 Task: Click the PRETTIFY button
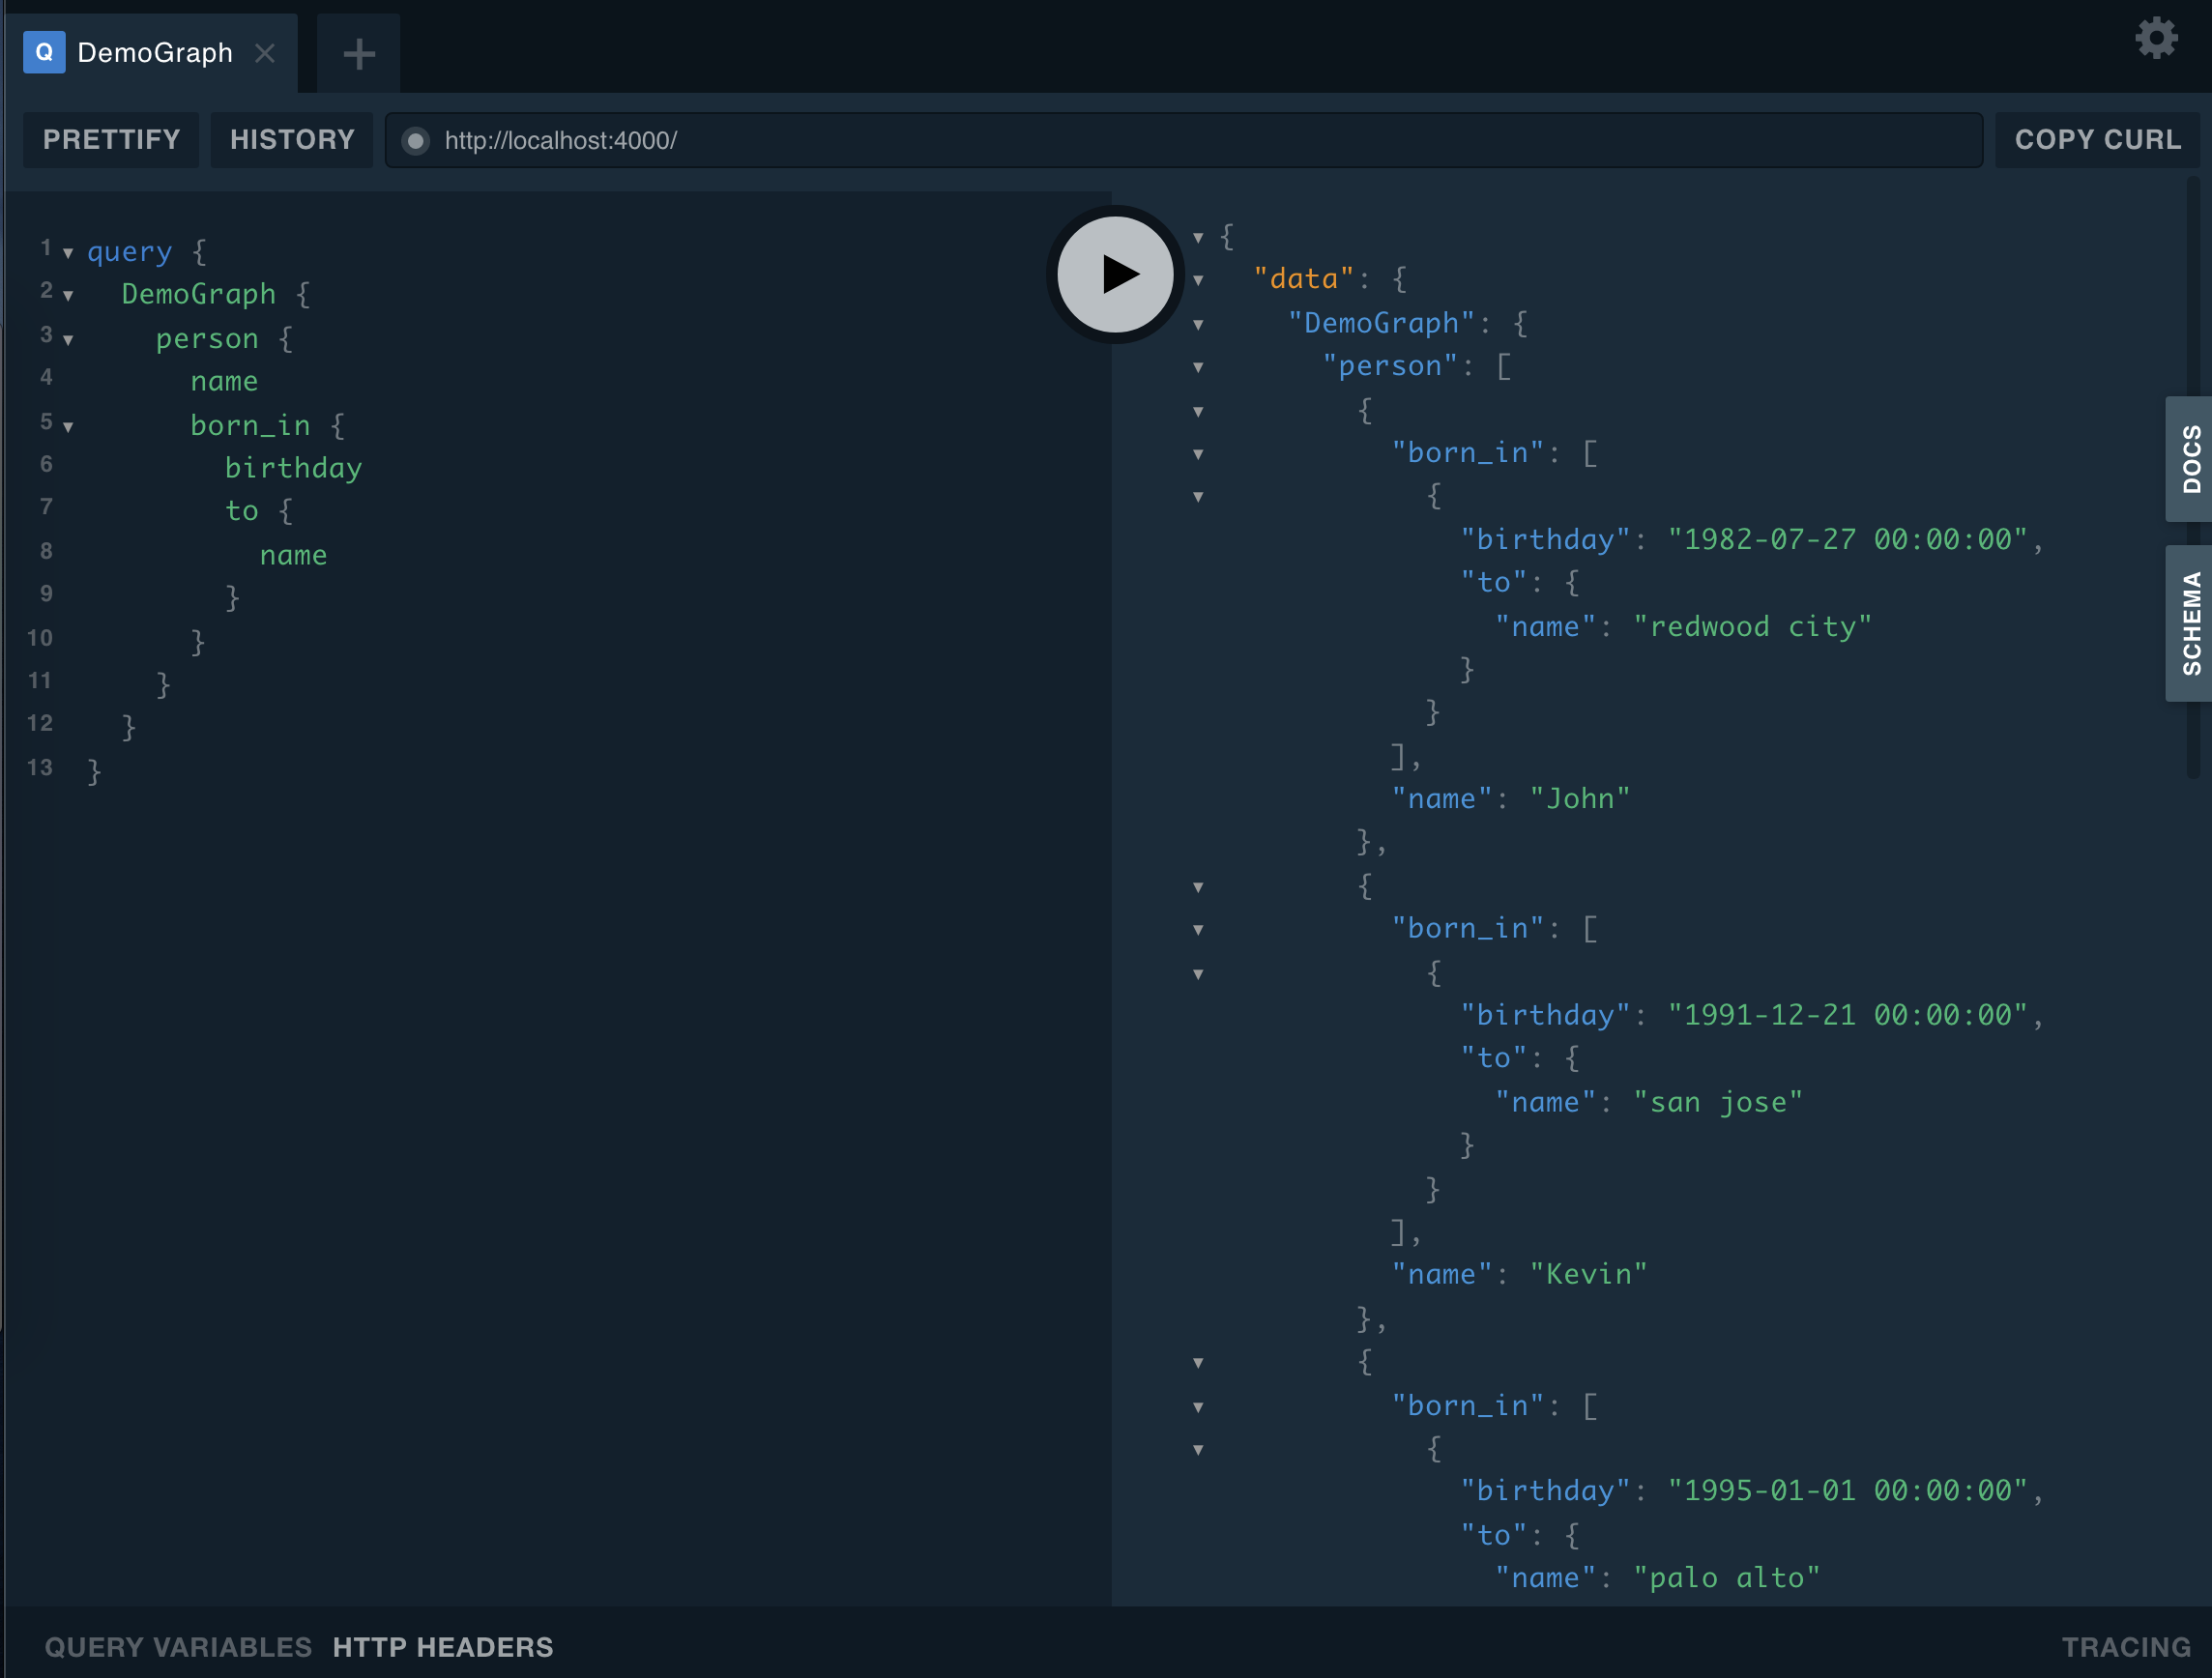click(111, 140)
